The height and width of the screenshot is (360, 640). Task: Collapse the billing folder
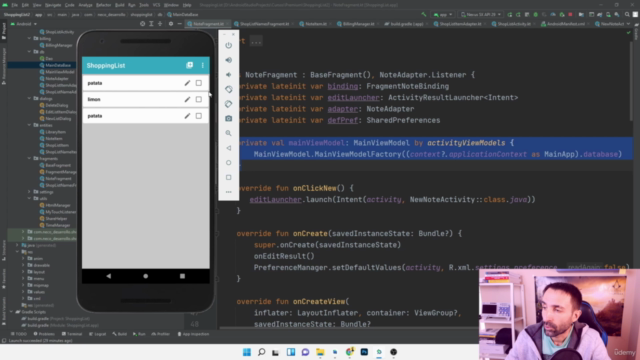pyautogui.click(x=29, y=38)
